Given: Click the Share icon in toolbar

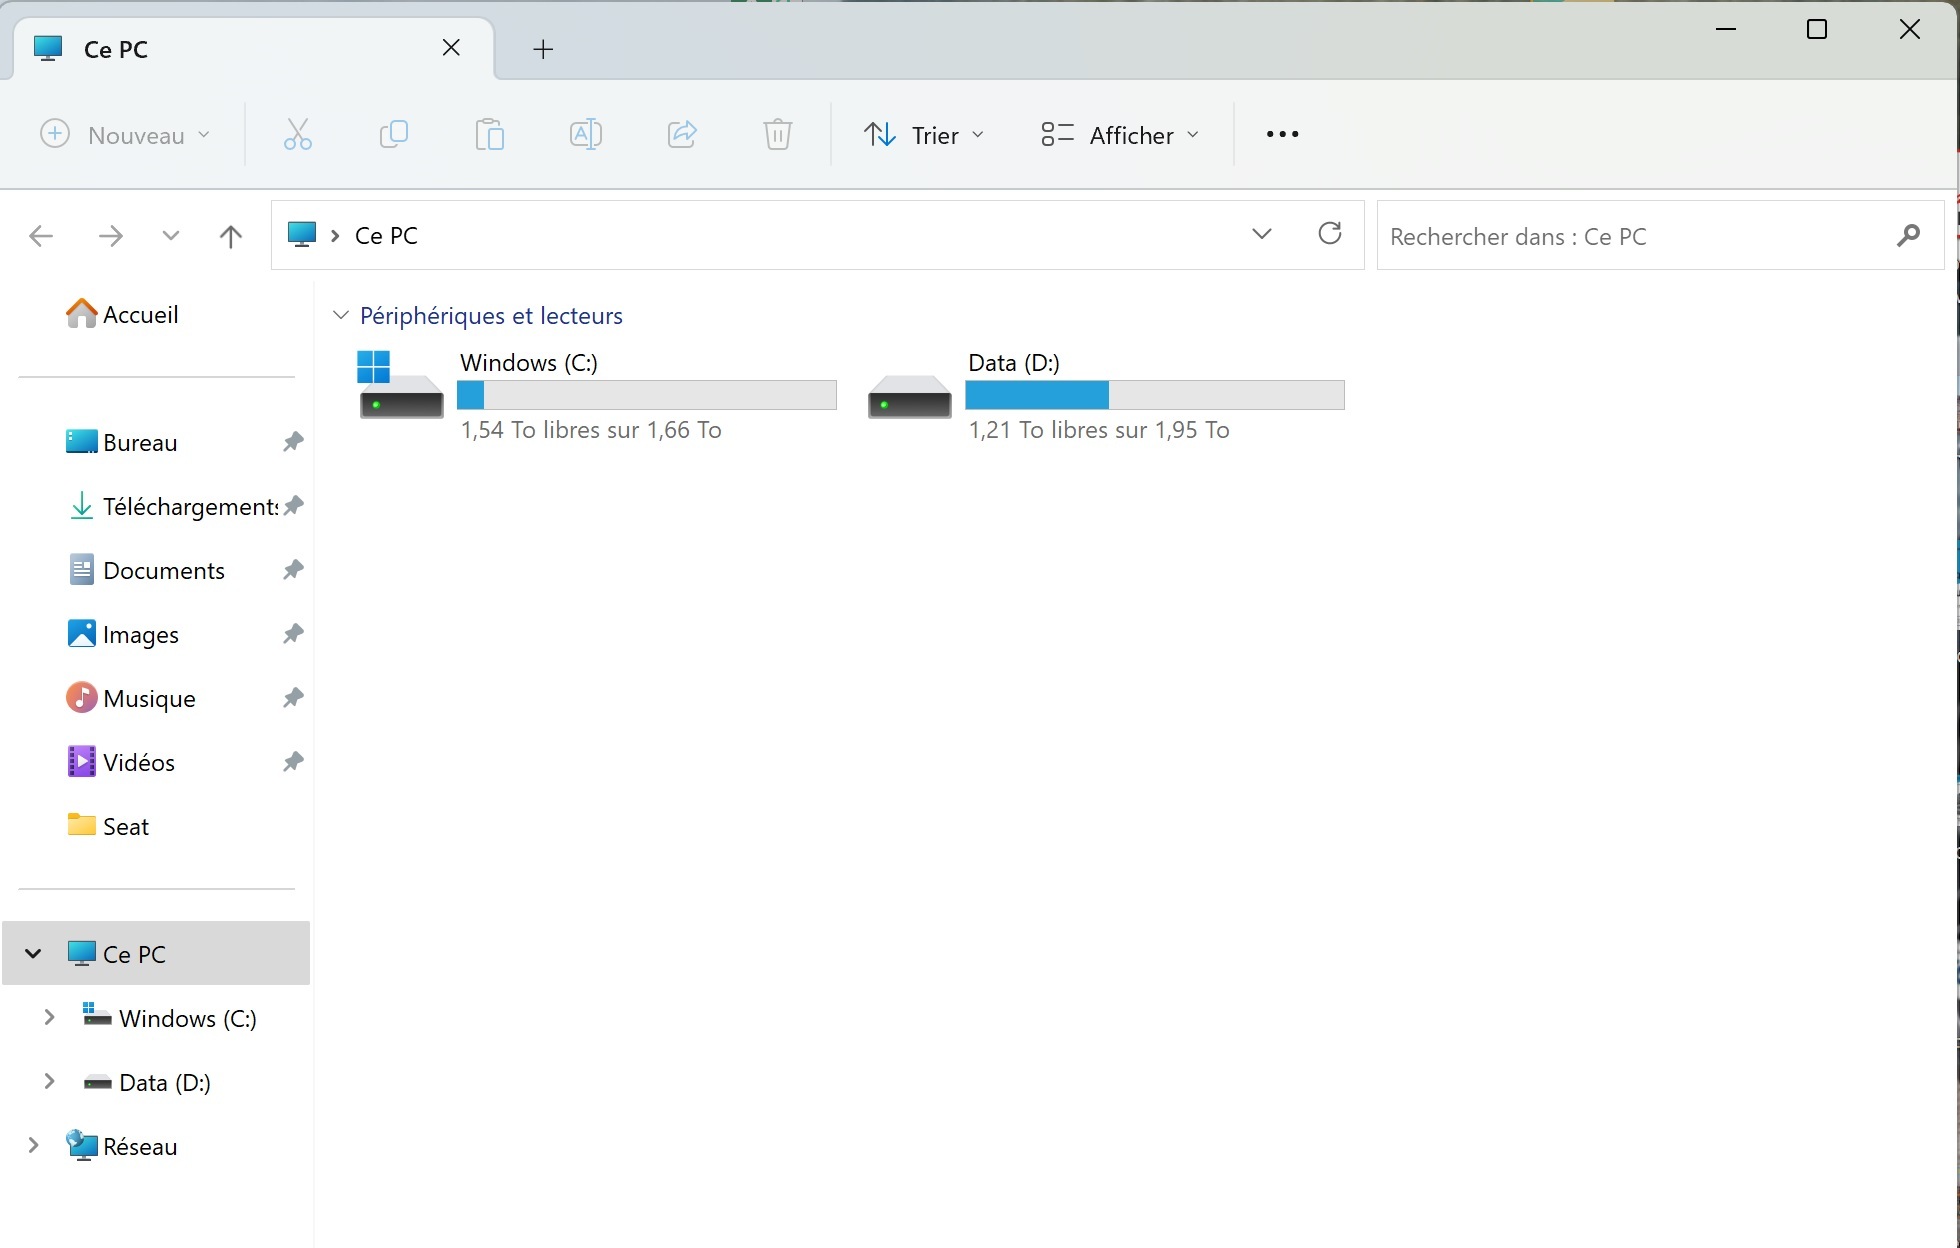Looking at the screenshot, I should point(682,134).
